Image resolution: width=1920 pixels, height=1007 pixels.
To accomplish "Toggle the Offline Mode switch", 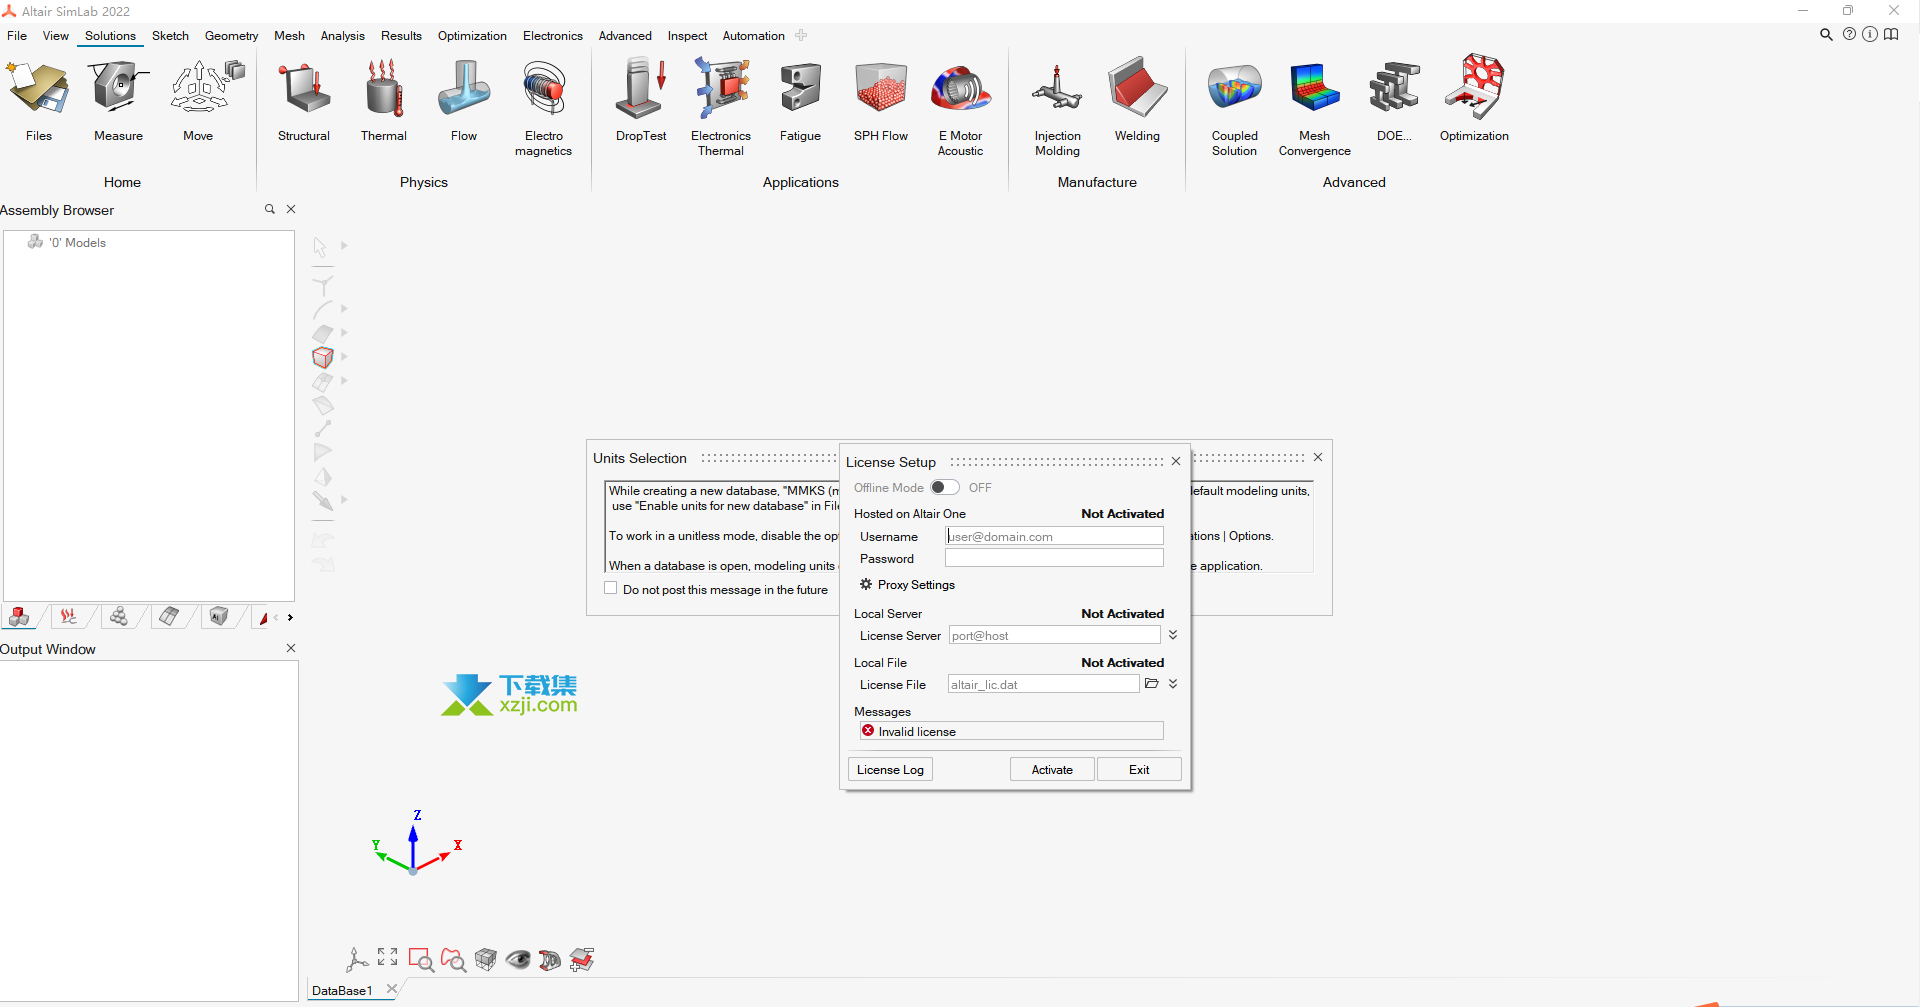I will (x=945, y=487).
